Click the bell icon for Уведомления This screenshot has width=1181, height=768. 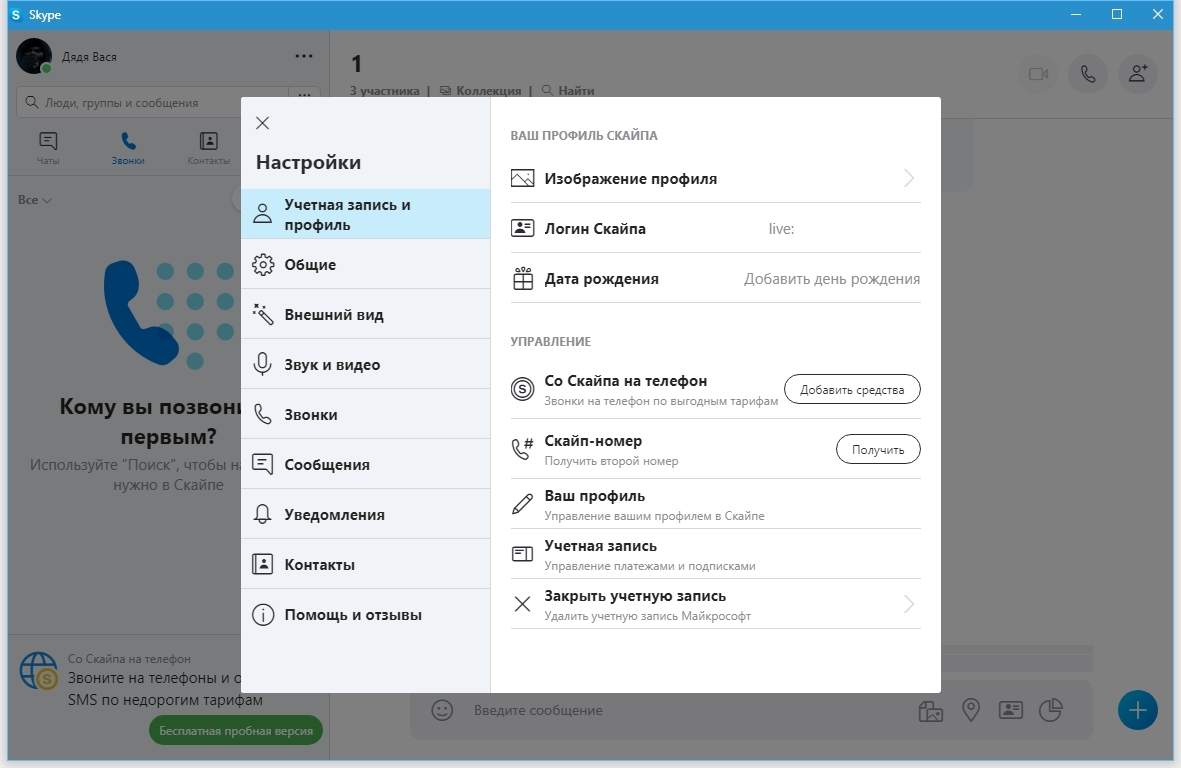pyautogui.click(x=262, y=514)
